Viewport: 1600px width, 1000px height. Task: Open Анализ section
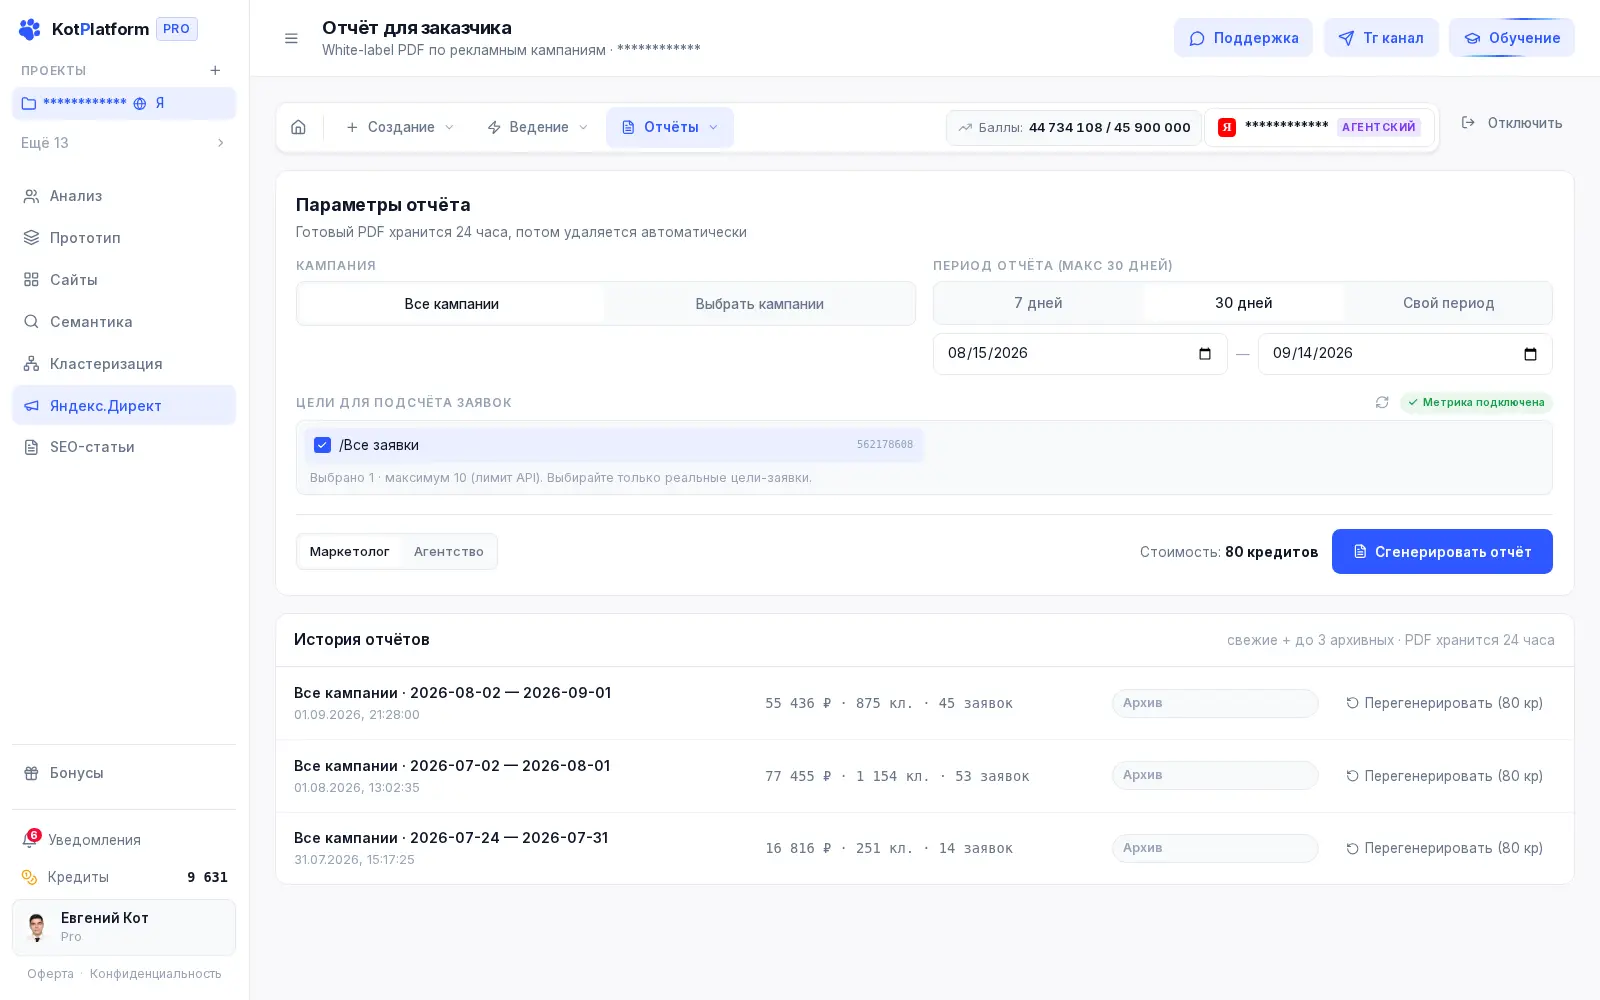(124, 196)
